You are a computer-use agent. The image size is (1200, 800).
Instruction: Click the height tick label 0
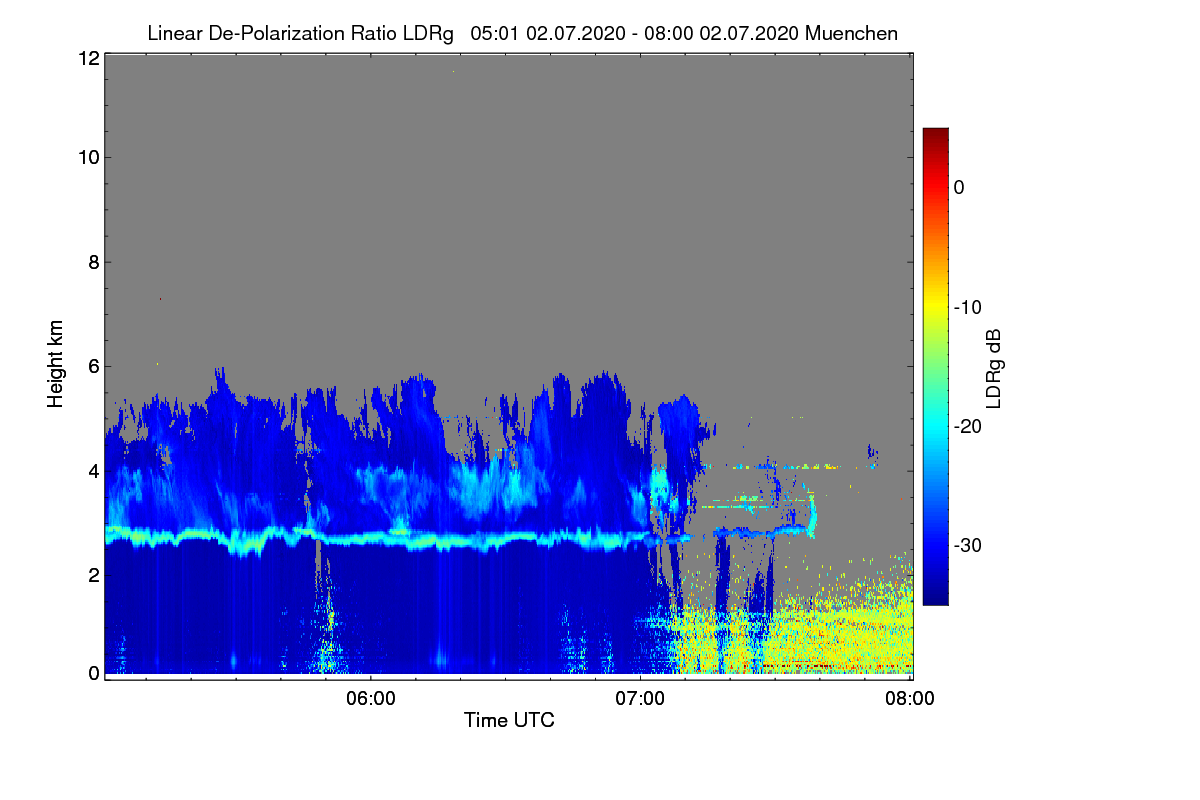tap(93, 673)
